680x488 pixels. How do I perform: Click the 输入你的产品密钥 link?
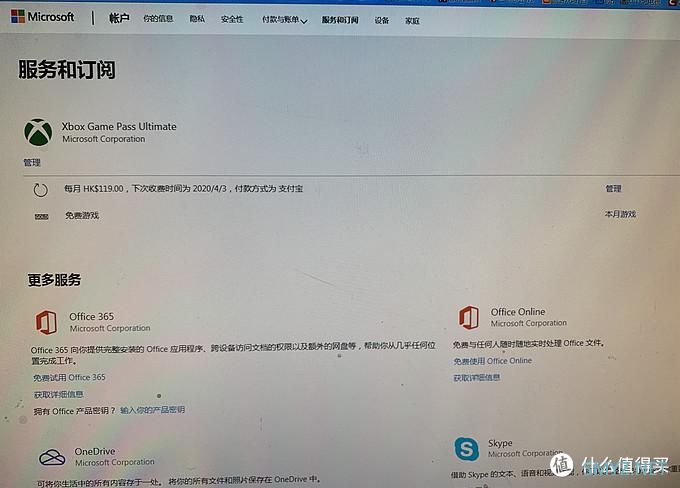pos(153,410)
